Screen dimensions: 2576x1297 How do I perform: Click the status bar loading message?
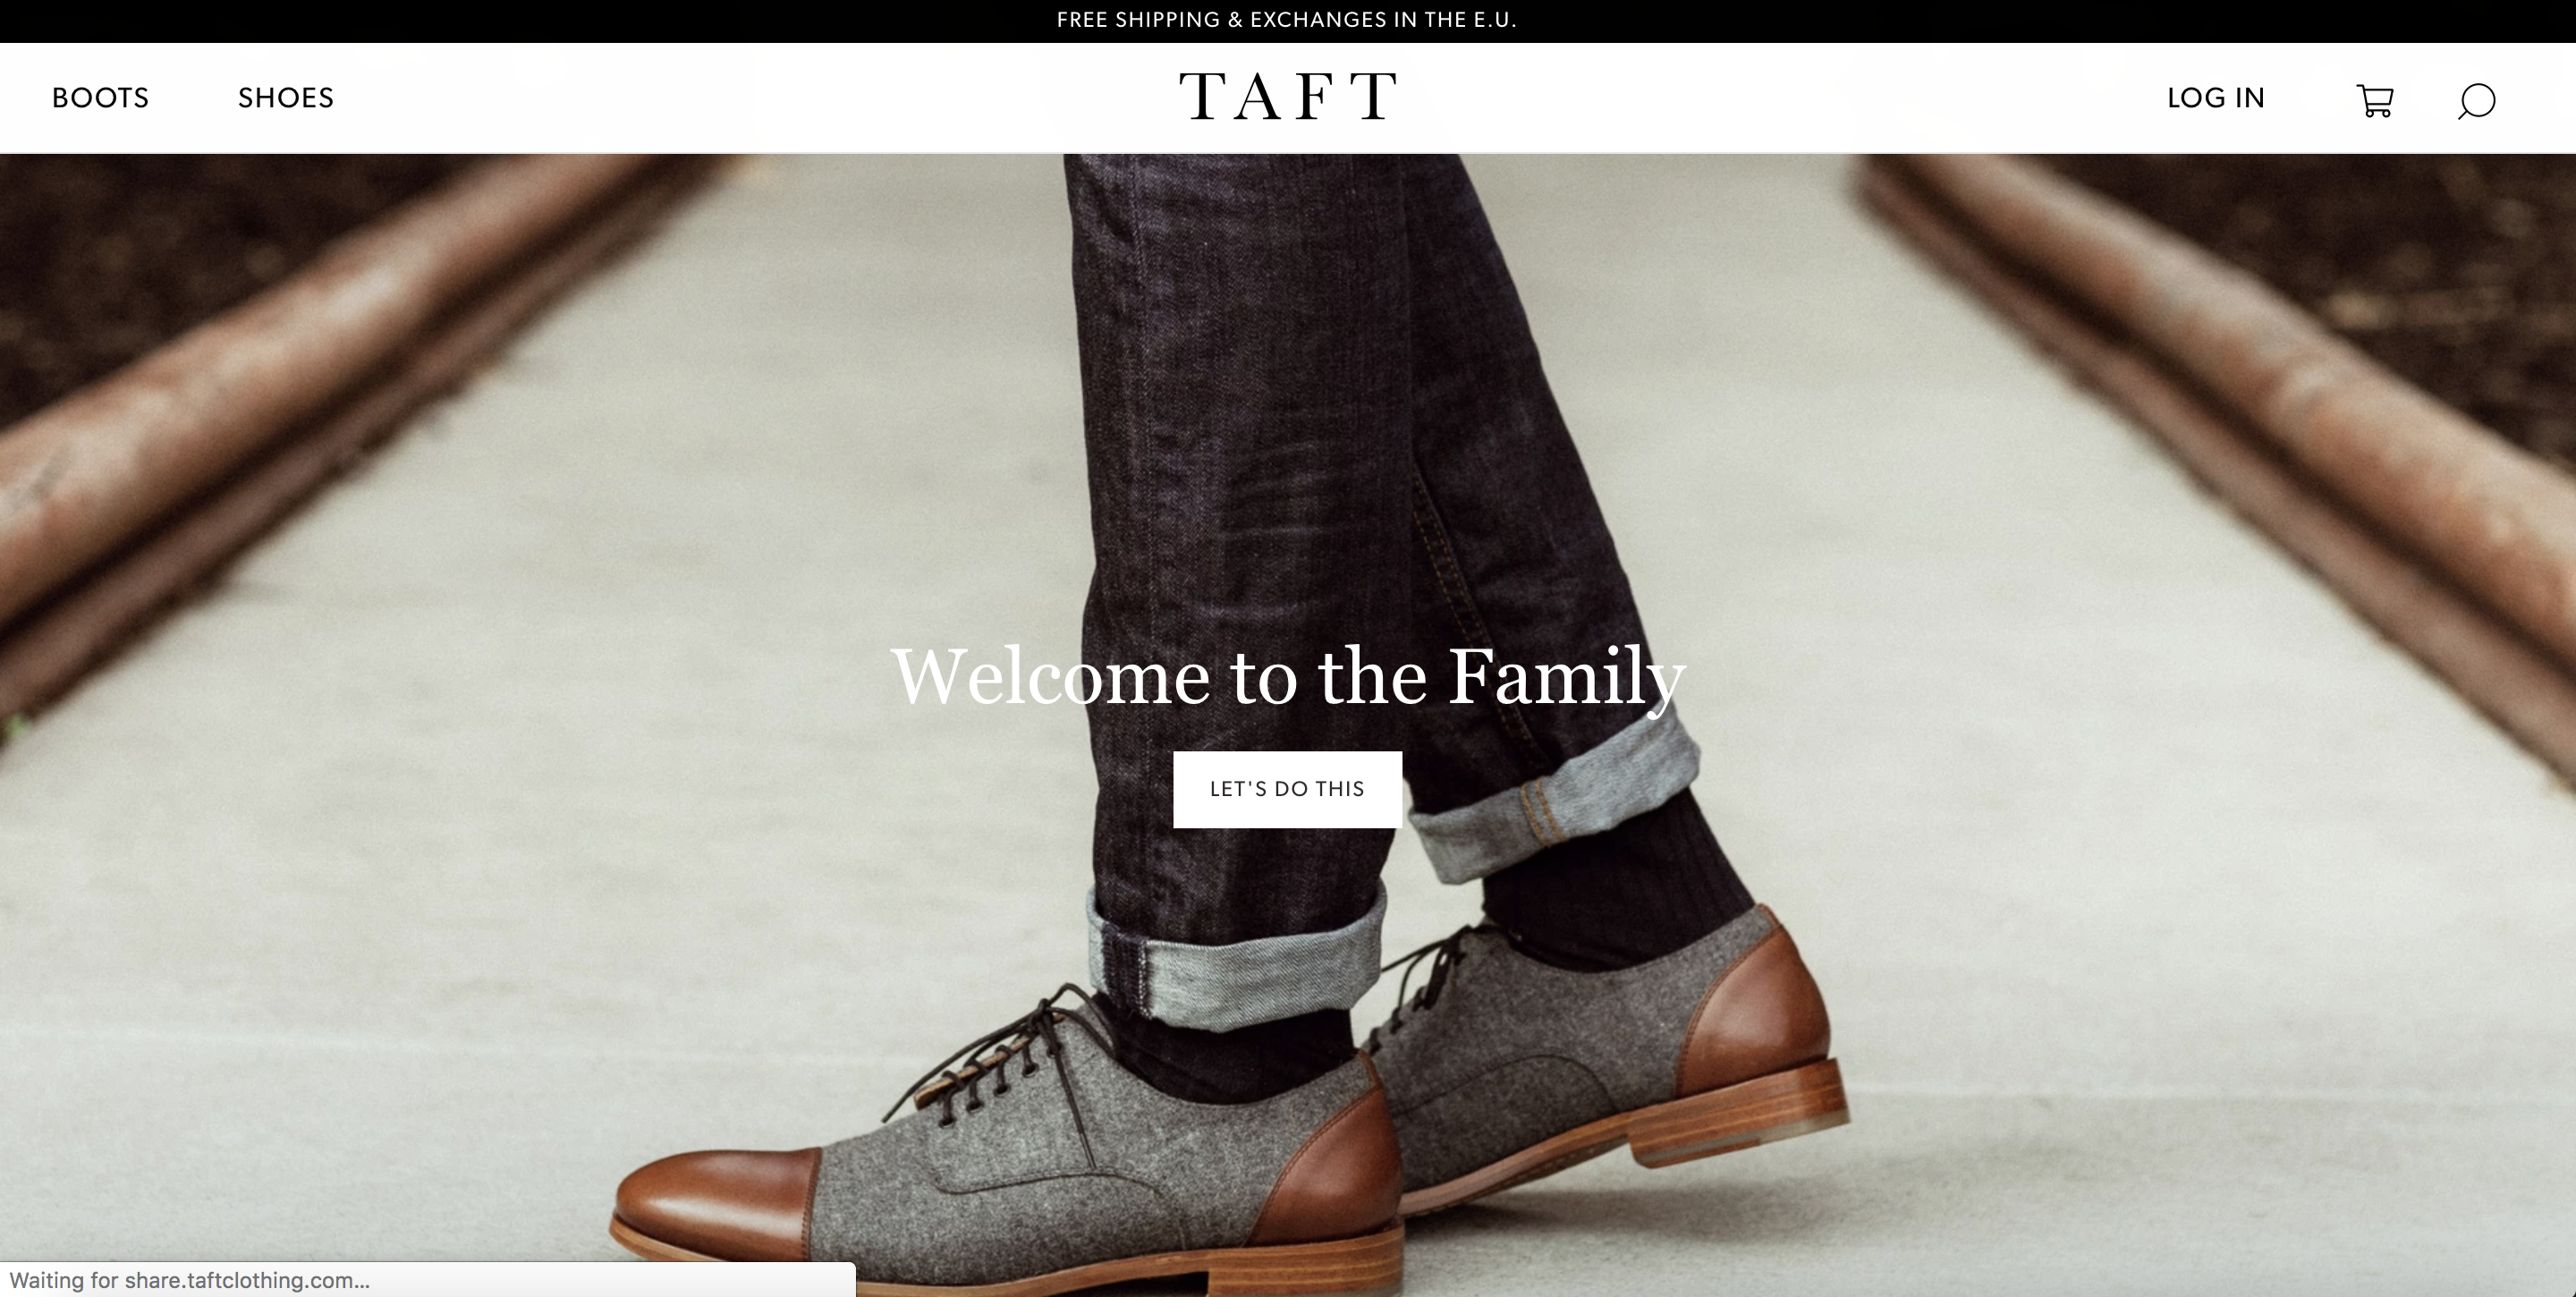coord(190,1280)
